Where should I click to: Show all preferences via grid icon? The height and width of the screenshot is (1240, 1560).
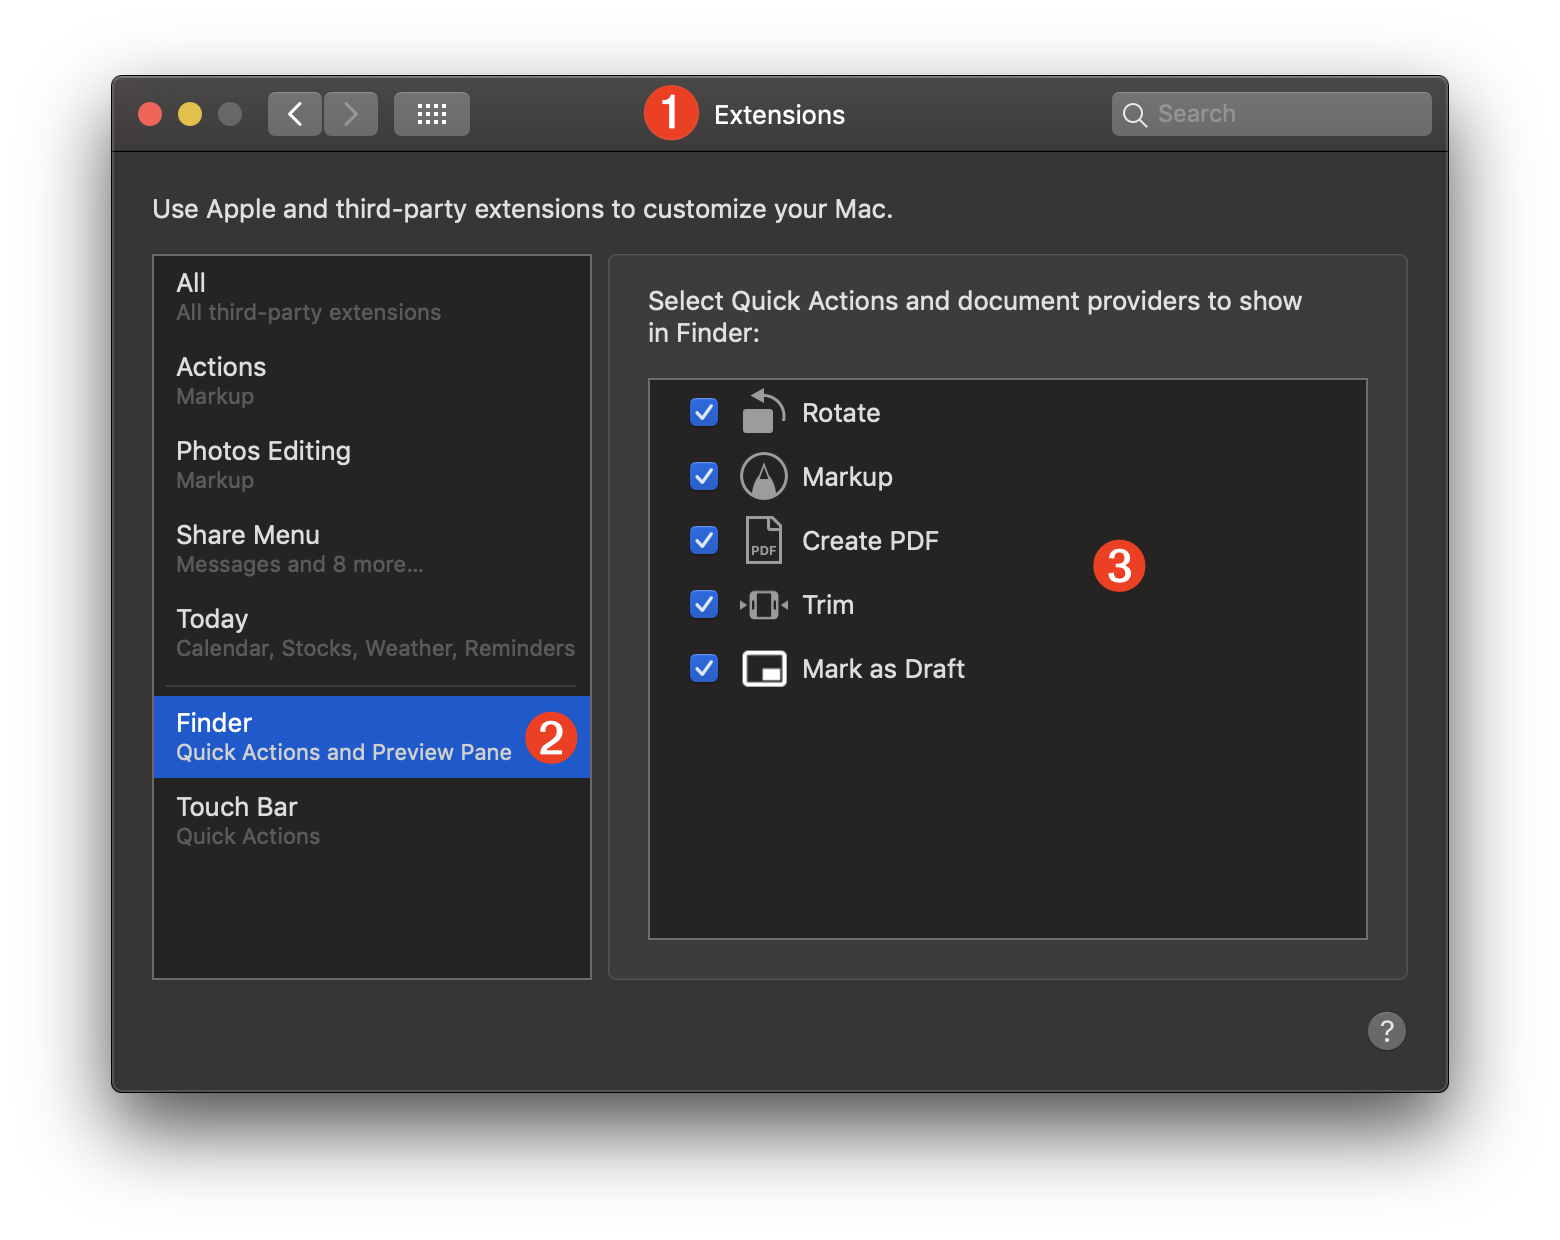point(432,114)
